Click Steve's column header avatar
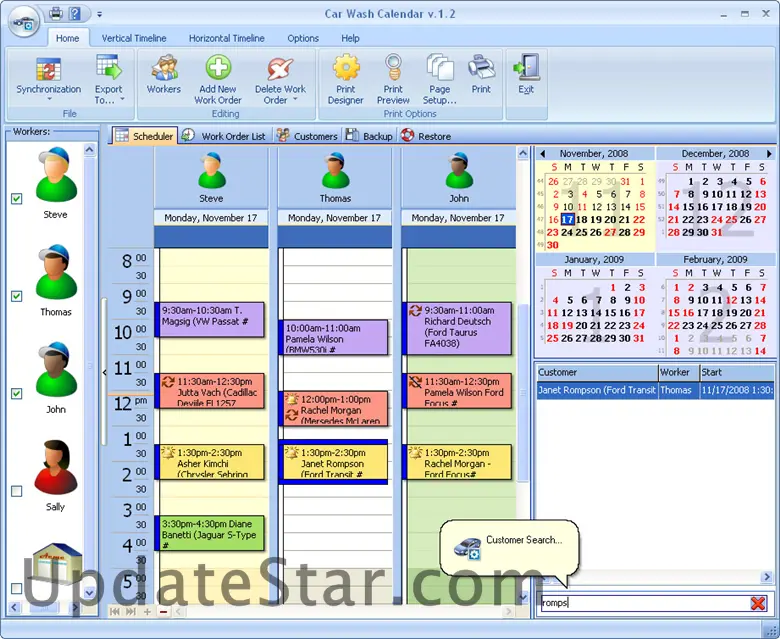The width and height of the screenshot is (780, 639). pyautogui.click(x=211, y=171)
